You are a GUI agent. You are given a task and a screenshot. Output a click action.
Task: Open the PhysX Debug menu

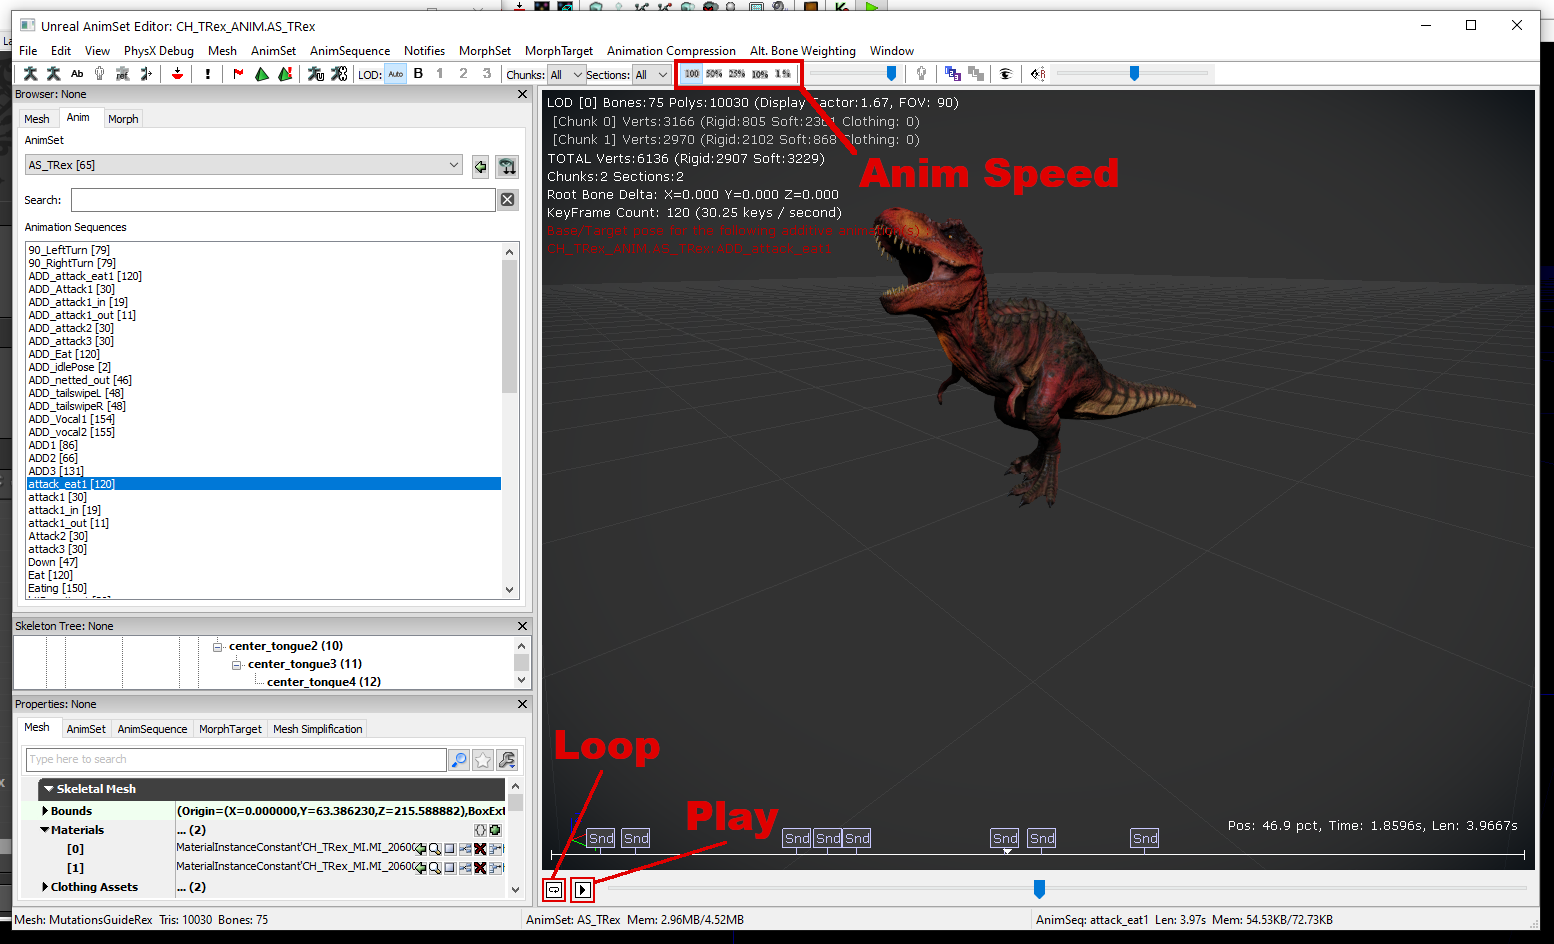(x=159, y=51)
